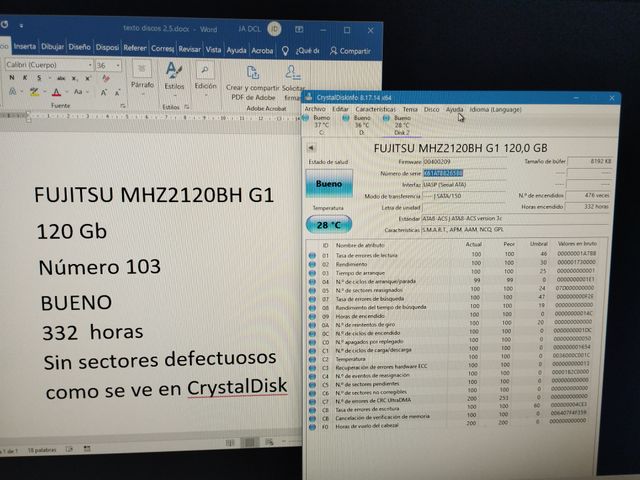Click redo/repeat icon in Word title bar
Image resolution: width=640 pixels, height=480 pixels.
point(4,25)
